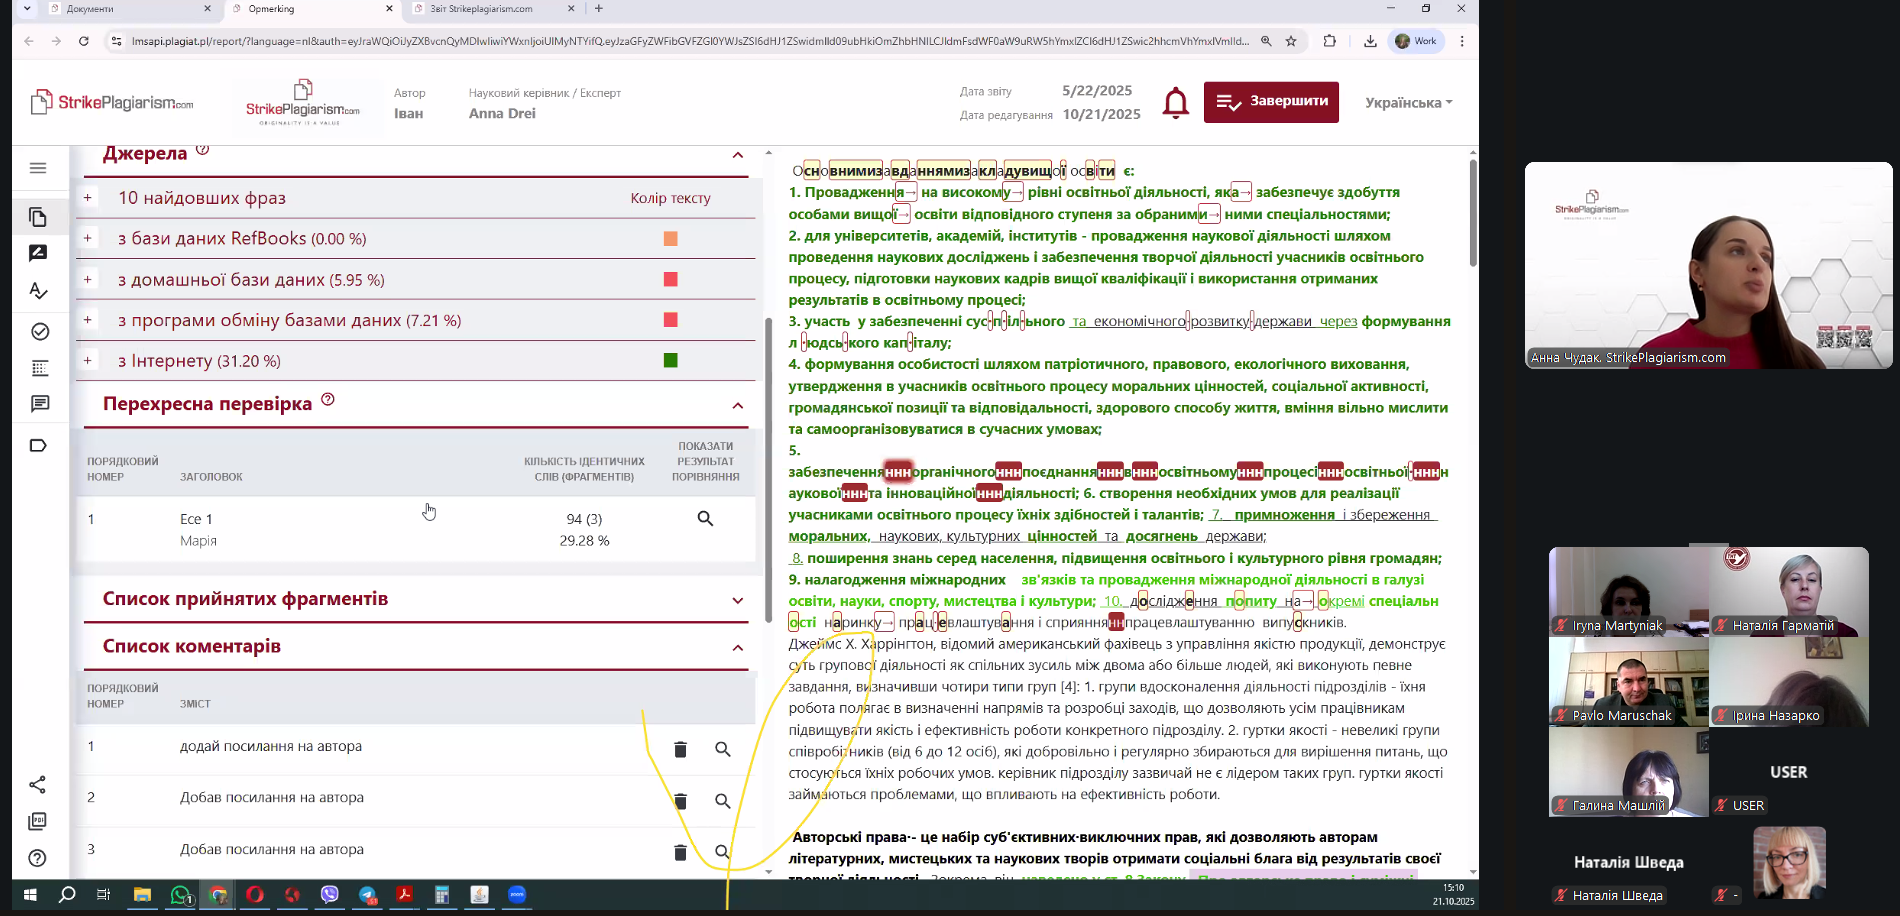Screen dimensions: 1900x916
Task: Open the sidebar help question mark icon
Action: pyautogui.click(x=38, y=858)
